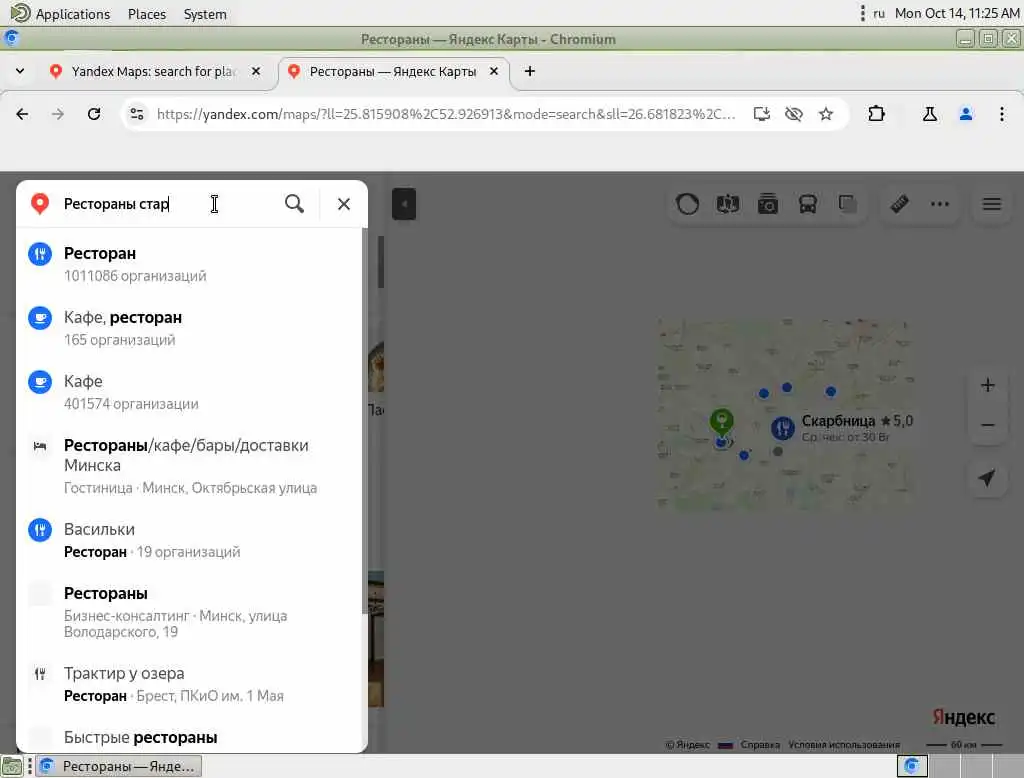
Task: Click the search magnifier icon in Yandex Maps
Action: click(295, 204)
